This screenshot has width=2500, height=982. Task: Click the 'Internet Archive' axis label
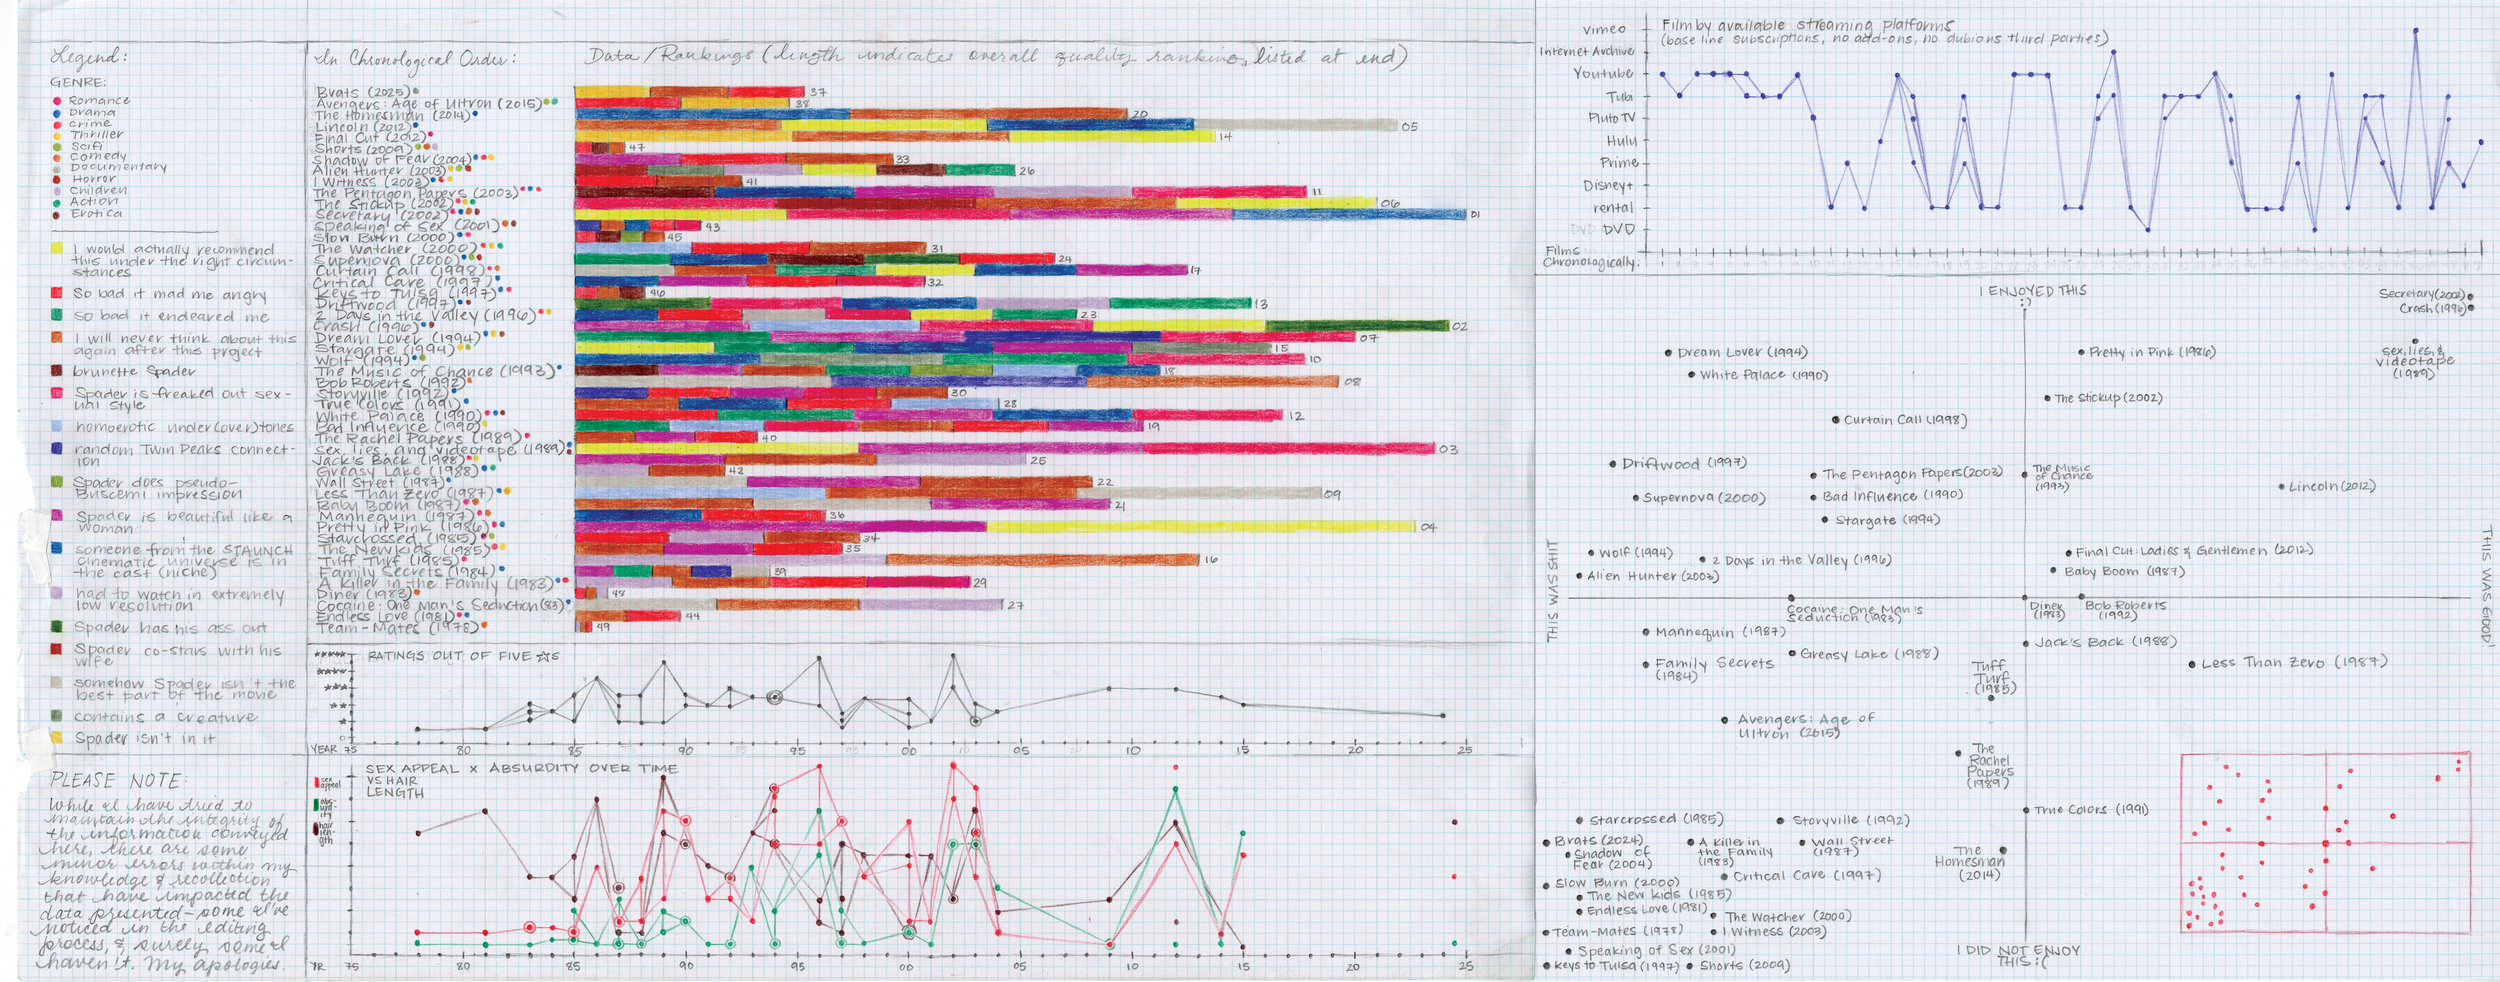pyautogui.click(x=1587, y=51)
